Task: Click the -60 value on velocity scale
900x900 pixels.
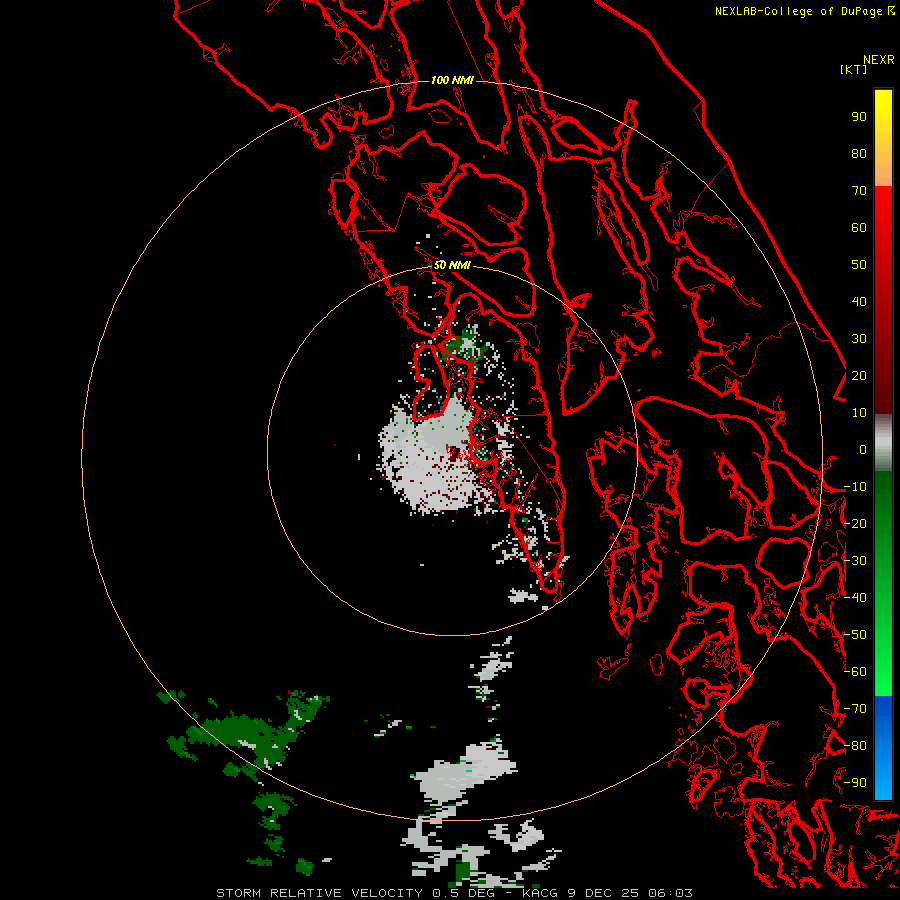Action: pyautogui.click(x=855, y=672)
